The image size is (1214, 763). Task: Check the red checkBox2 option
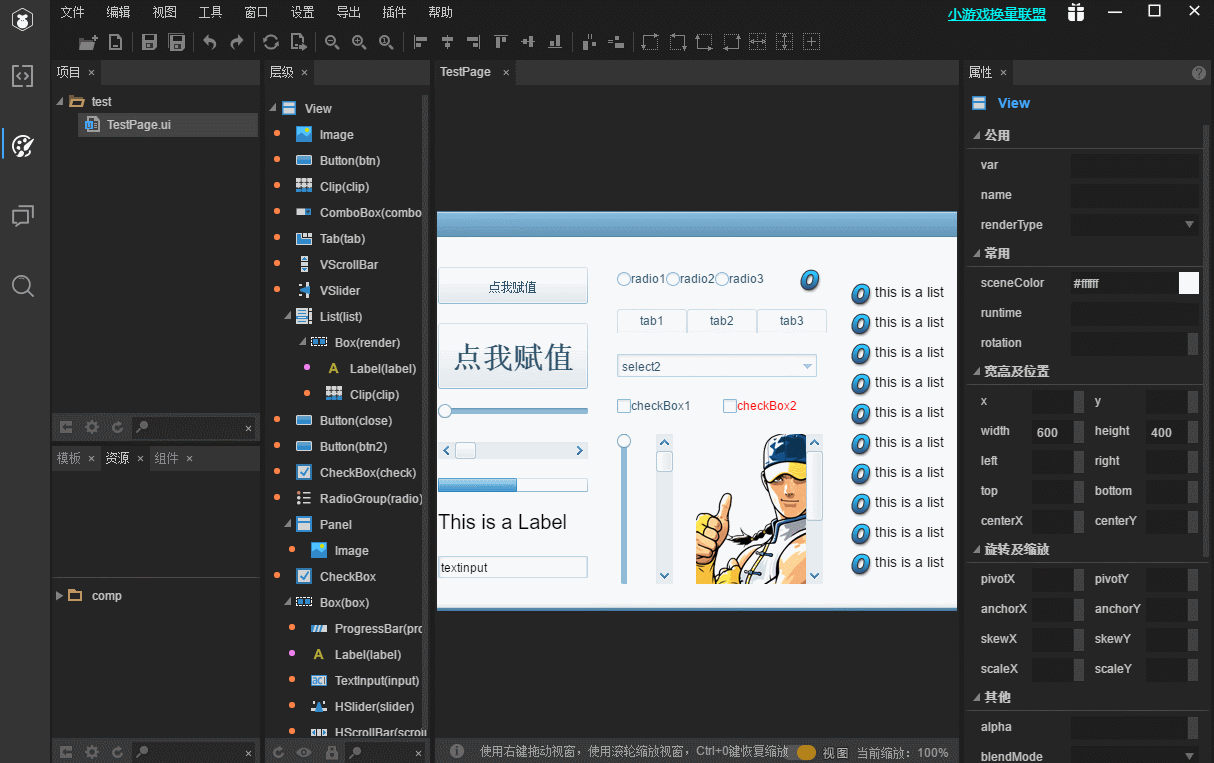click(729, 405)
